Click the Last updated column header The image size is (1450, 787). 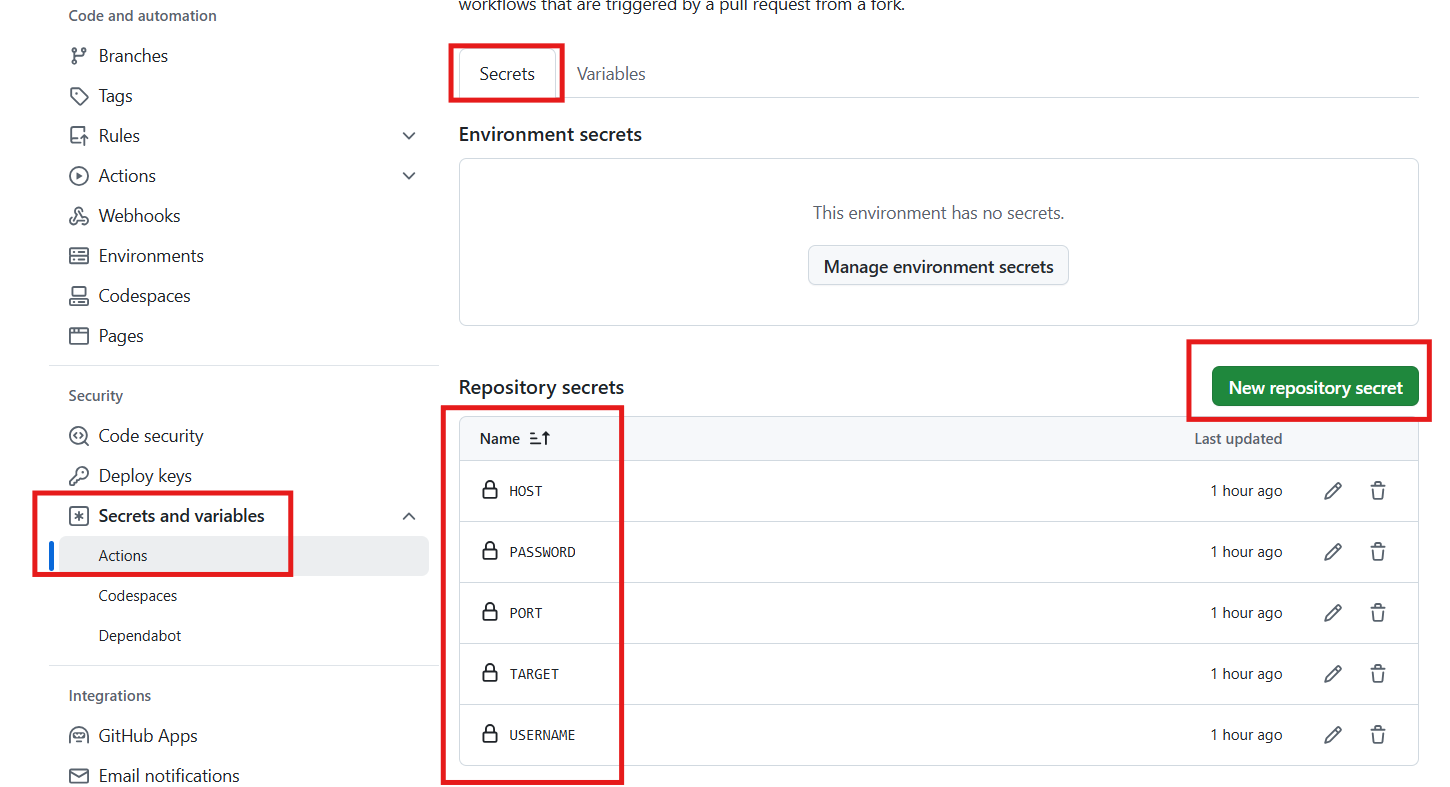pos(1238,439)
